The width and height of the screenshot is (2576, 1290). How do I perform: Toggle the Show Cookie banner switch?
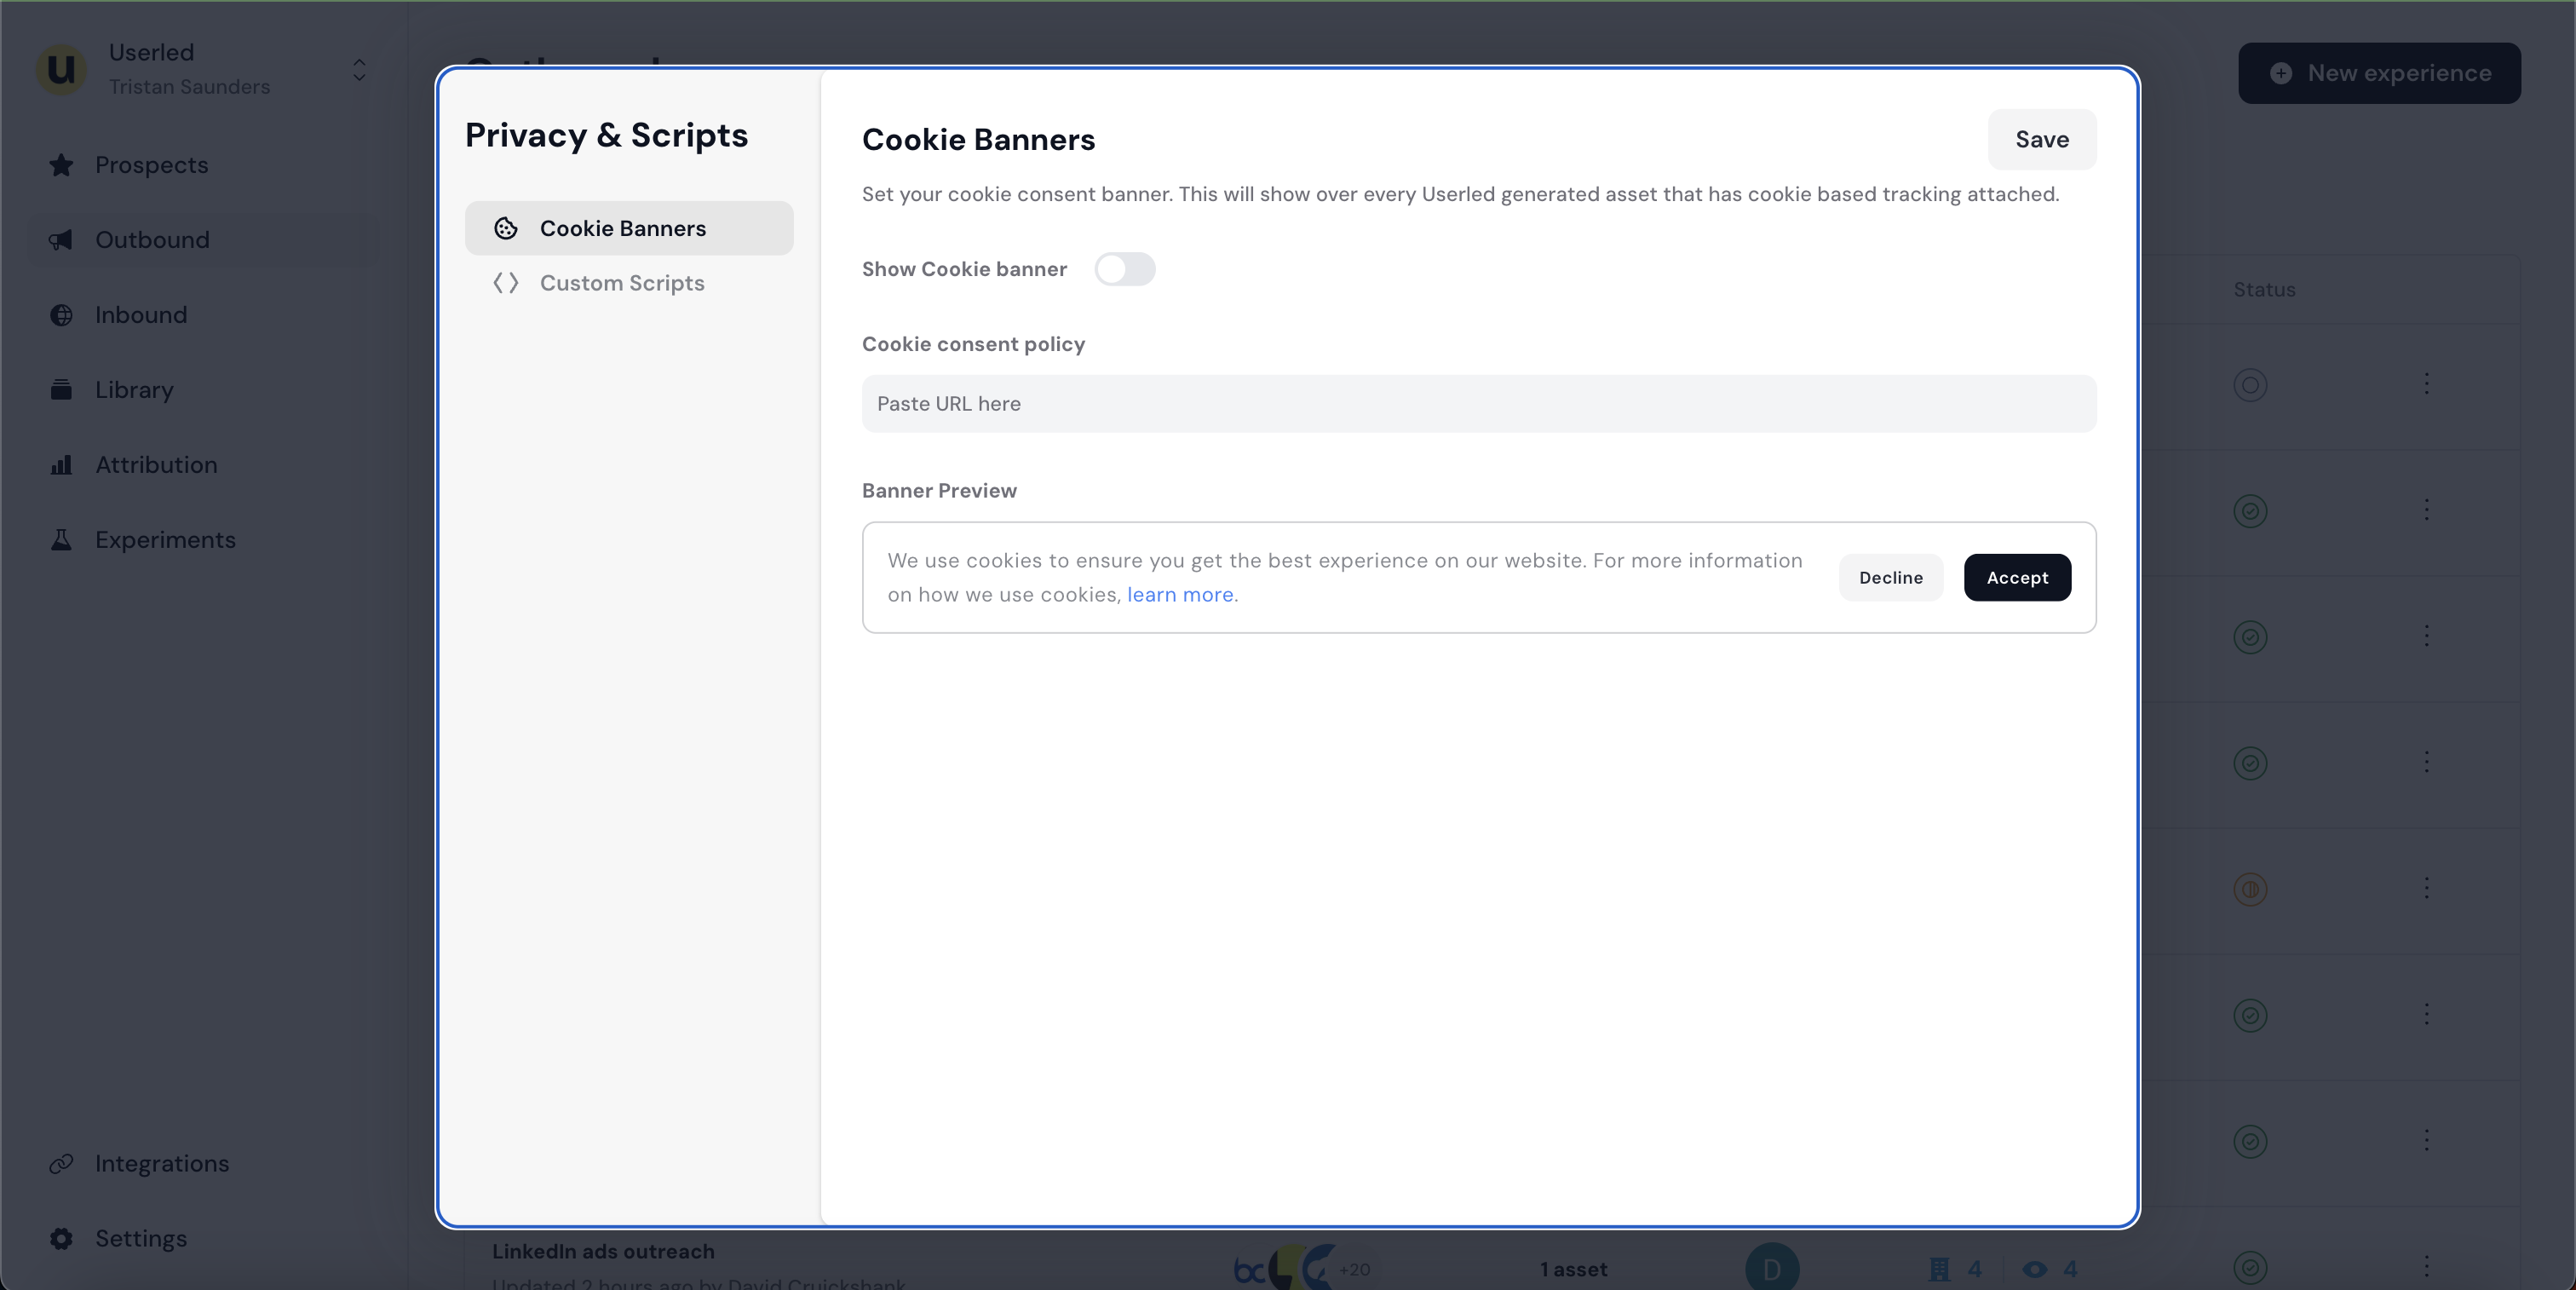tap(1124, 269)
